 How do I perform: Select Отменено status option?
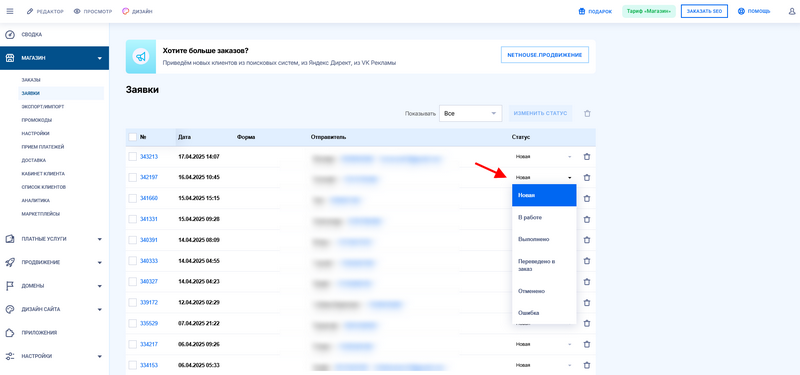point(544,291)
